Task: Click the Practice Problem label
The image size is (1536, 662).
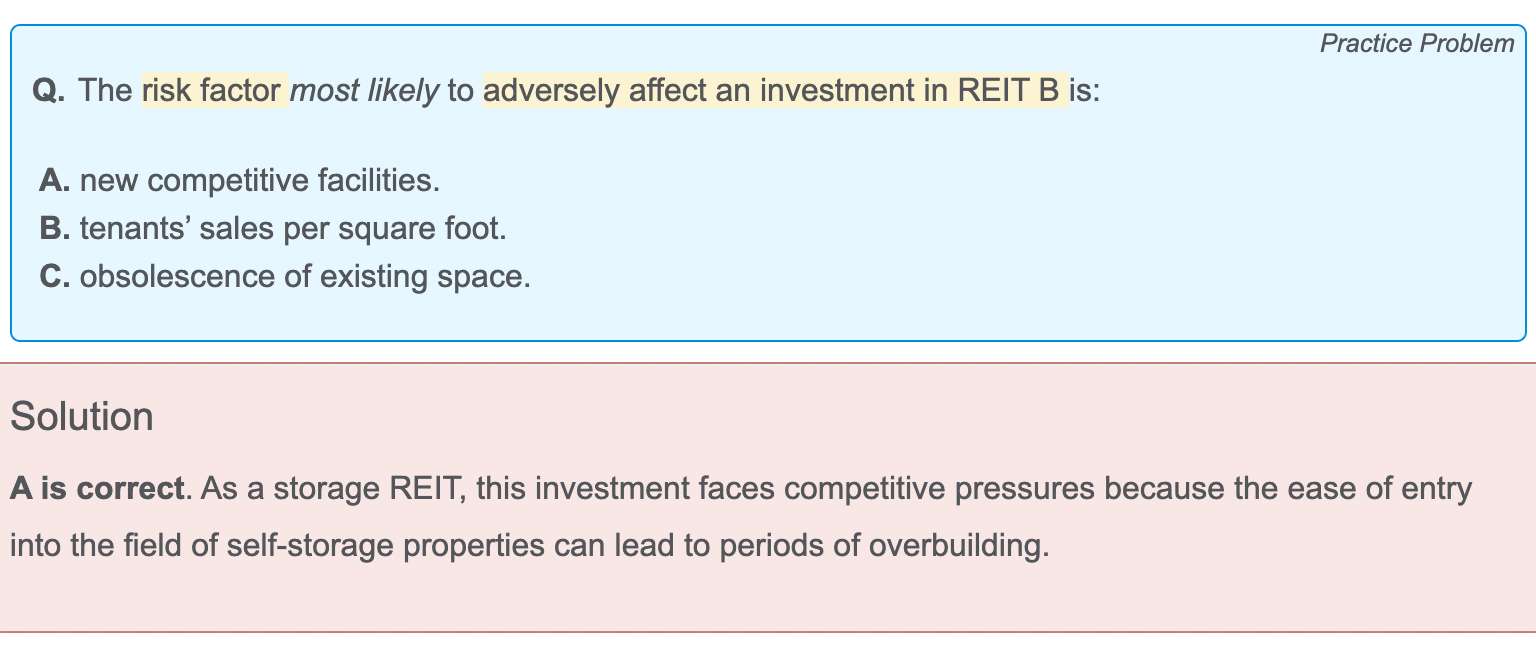Action: 1416,44
